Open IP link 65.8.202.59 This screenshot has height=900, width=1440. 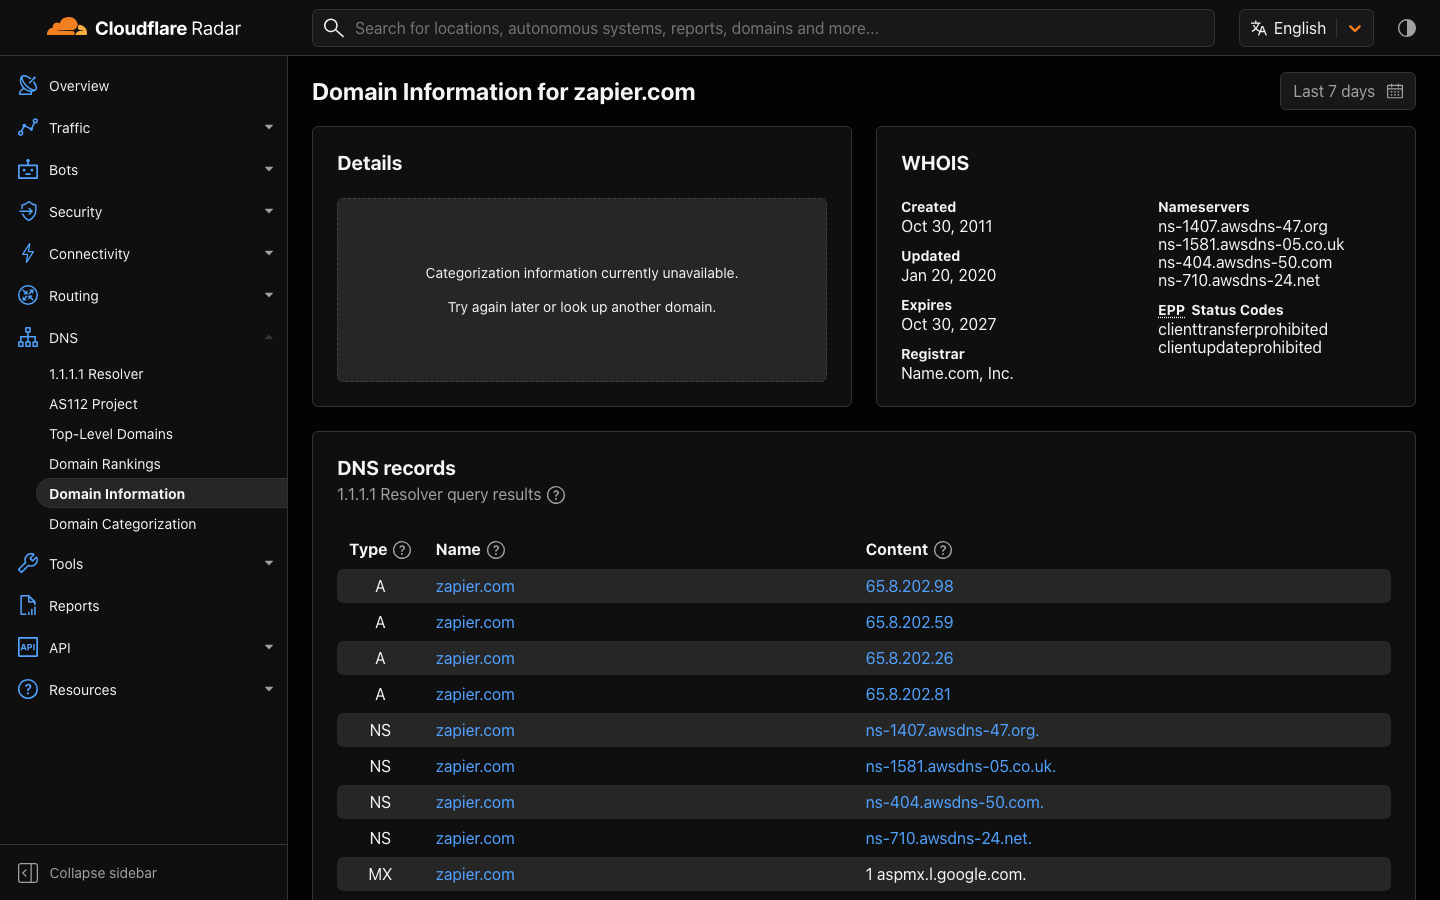(909, 622)
